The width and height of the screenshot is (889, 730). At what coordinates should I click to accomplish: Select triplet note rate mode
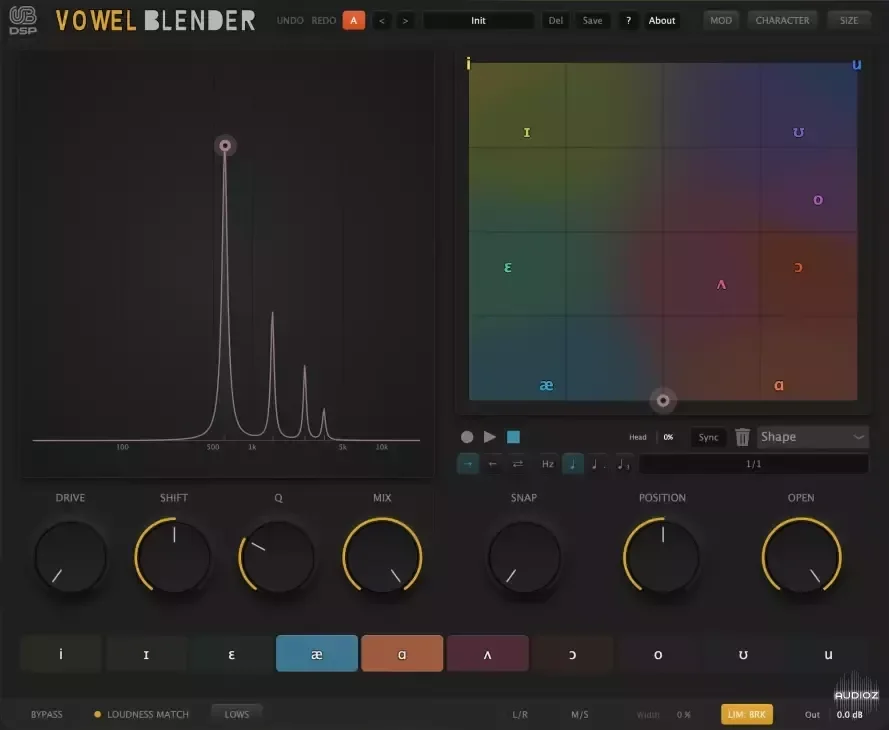pyautogui.click(x=623, y=464)
